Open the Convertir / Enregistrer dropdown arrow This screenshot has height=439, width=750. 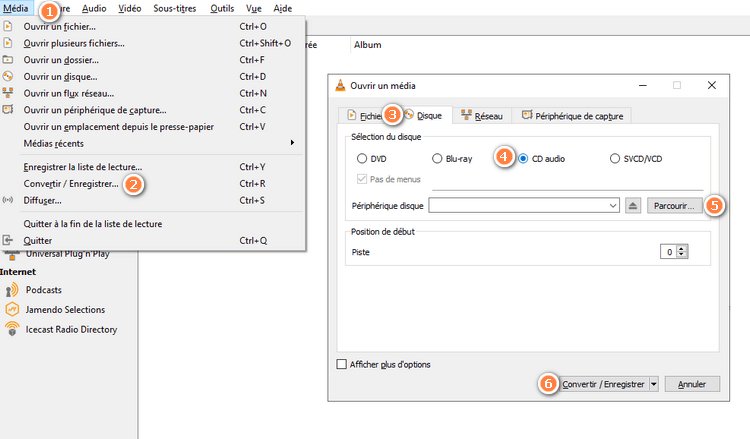pos(653,384)
